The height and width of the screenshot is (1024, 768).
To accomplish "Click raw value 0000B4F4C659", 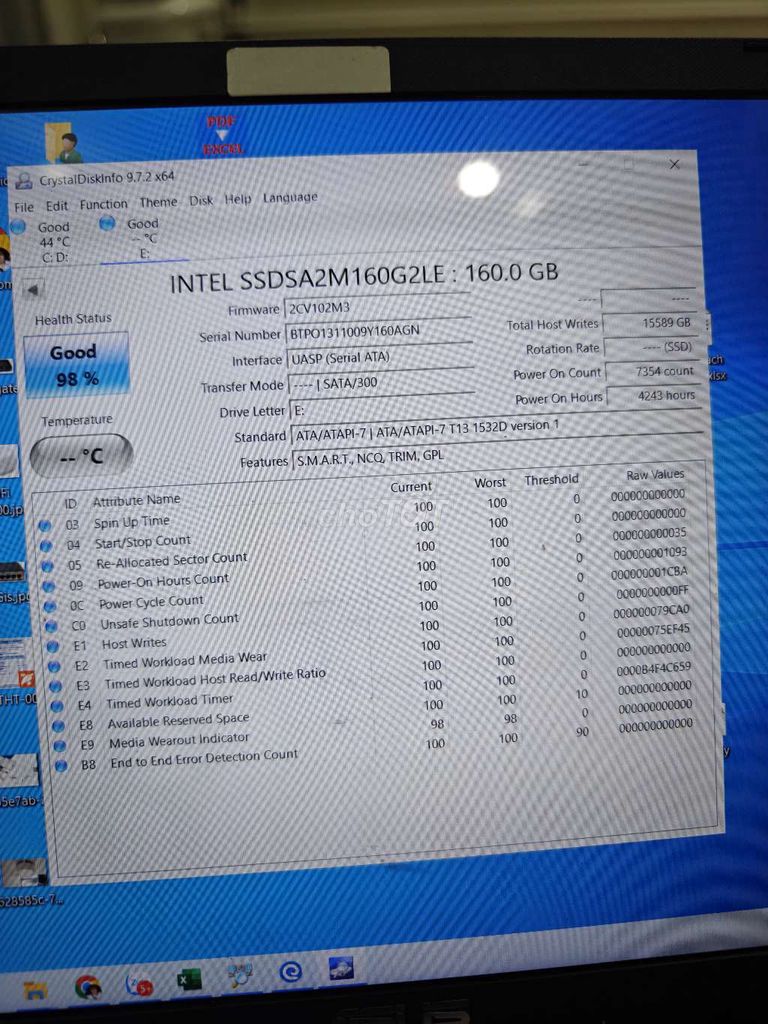I will tap(653, 670).
